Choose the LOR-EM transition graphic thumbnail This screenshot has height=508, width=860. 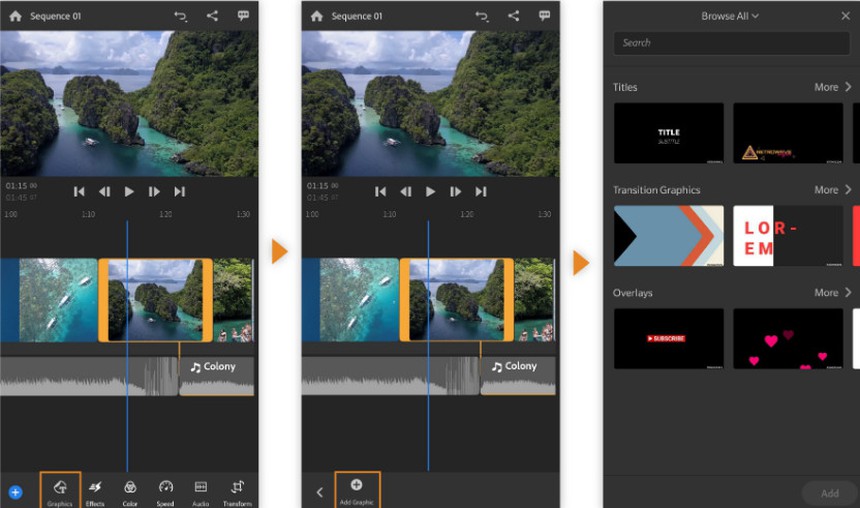[x=787, y=236]
